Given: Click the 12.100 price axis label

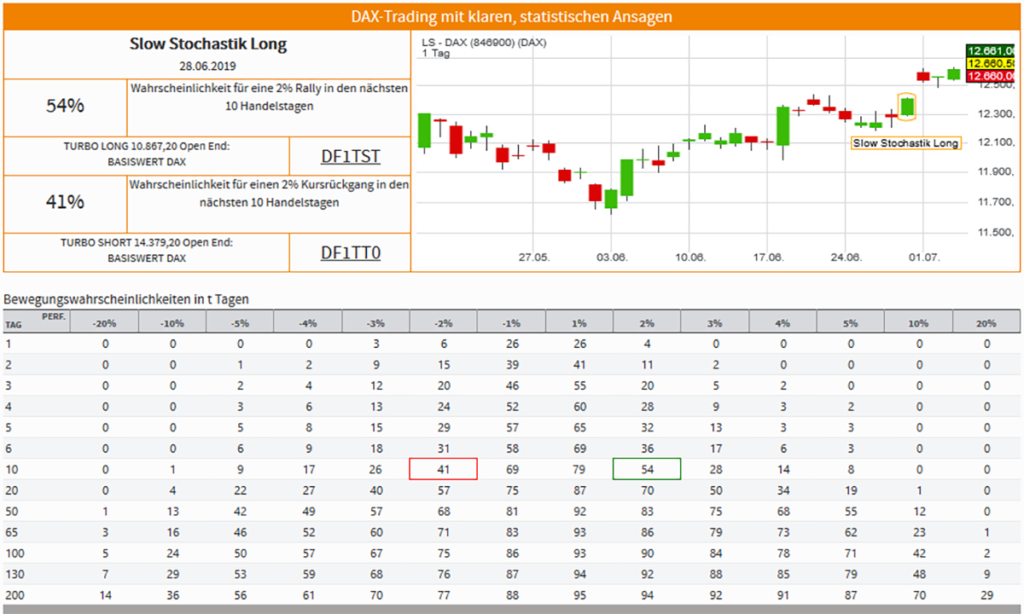Looking at the screenshot, I should 996,142.
